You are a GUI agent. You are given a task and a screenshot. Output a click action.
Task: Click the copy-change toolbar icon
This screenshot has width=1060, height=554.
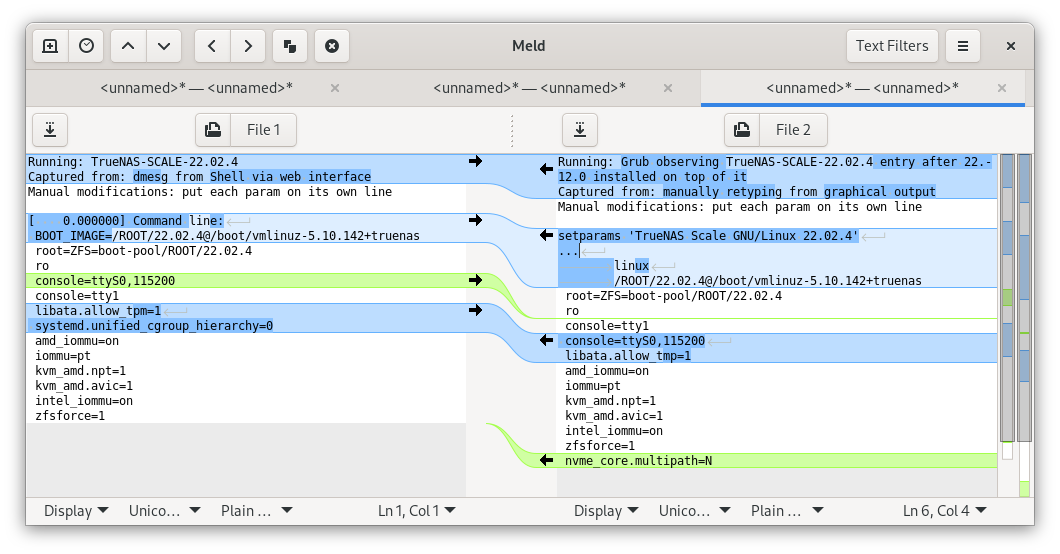point(290,46)
